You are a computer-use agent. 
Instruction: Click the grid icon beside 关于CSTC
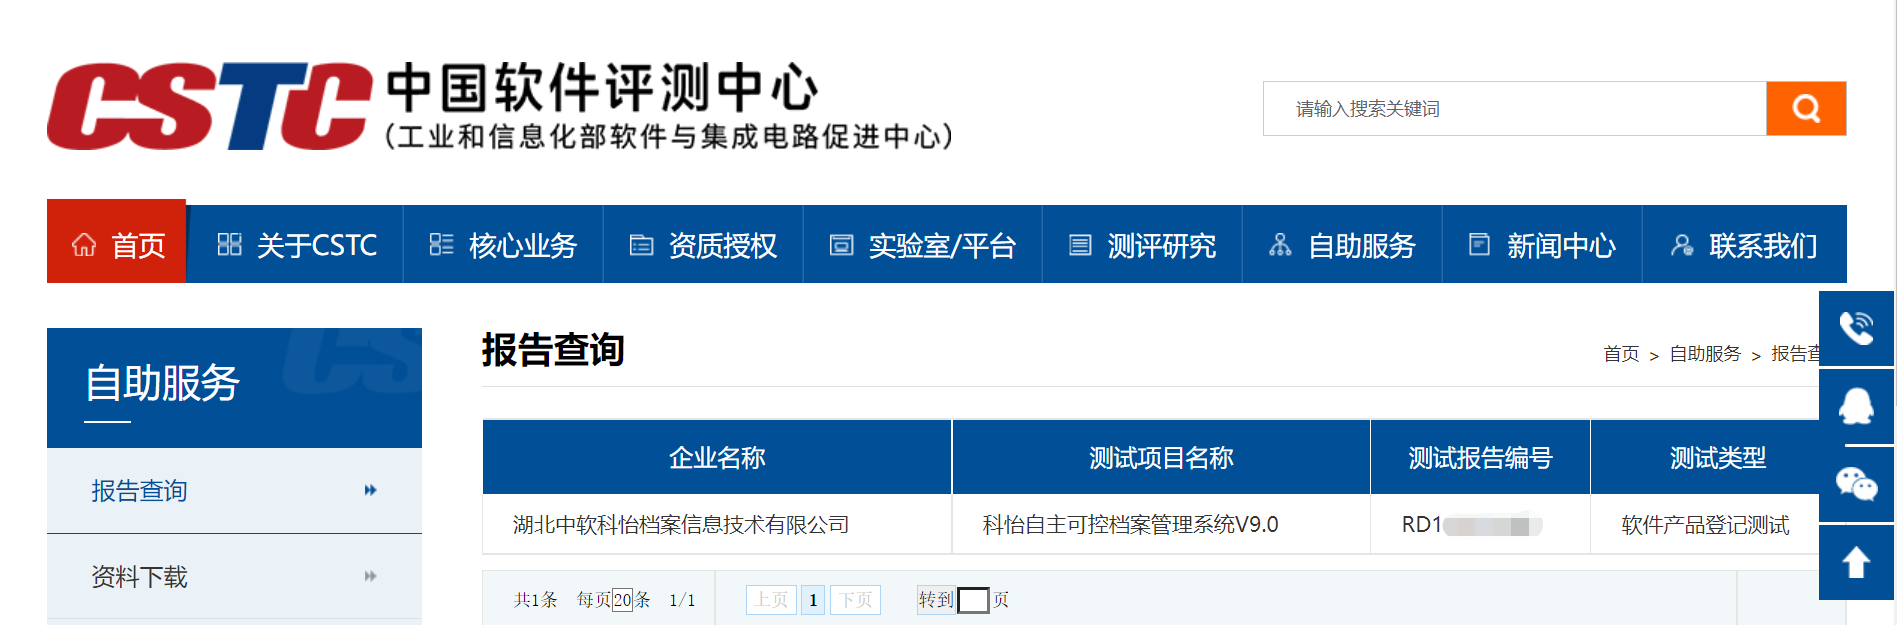230,244
